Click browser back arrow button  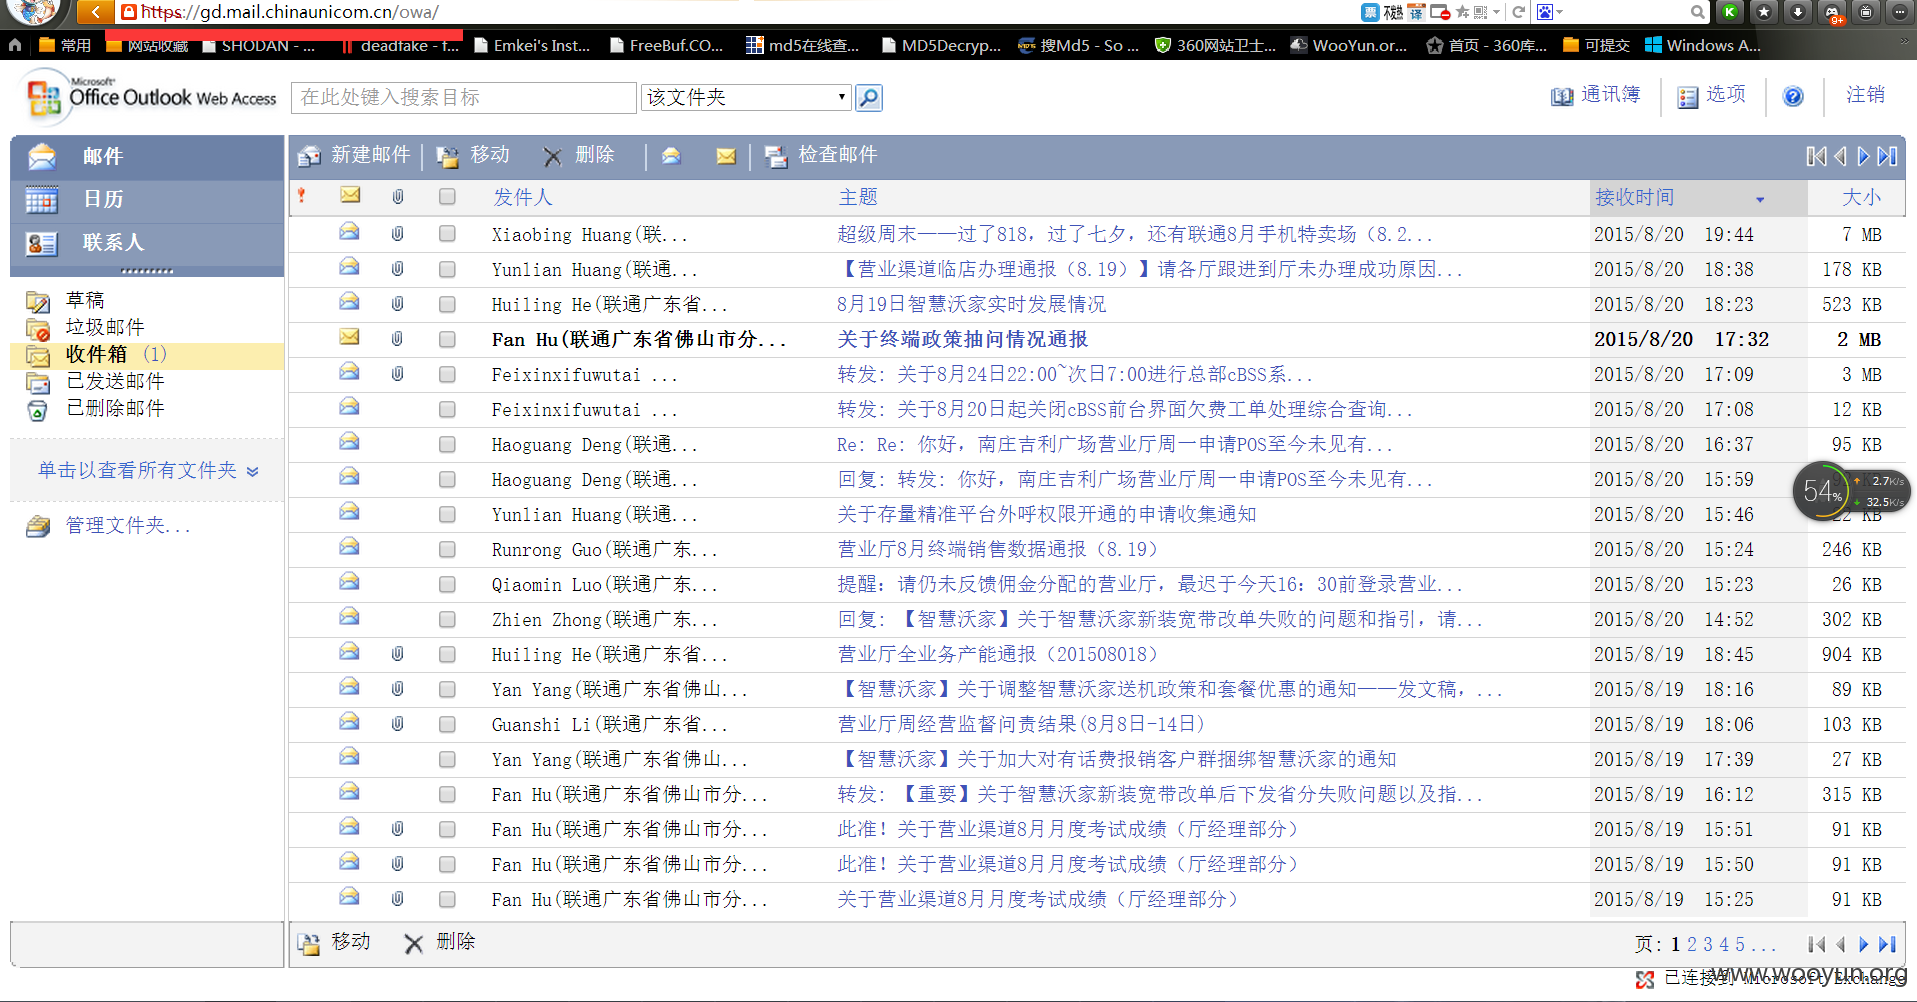pos(94,12)
